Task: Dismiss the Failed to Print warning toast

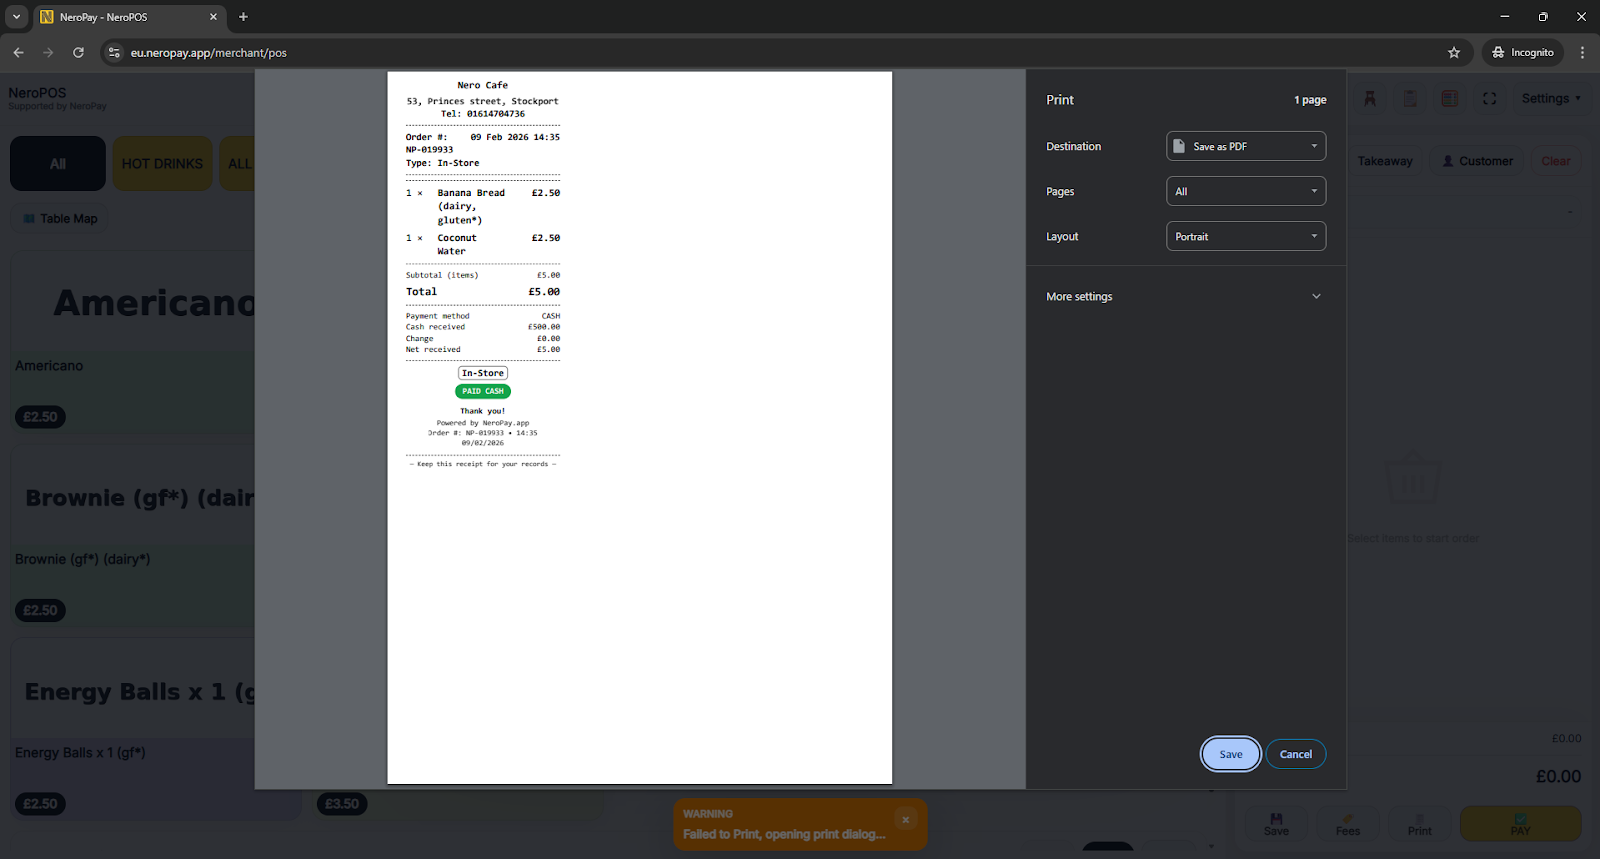Action: point(905,819)
